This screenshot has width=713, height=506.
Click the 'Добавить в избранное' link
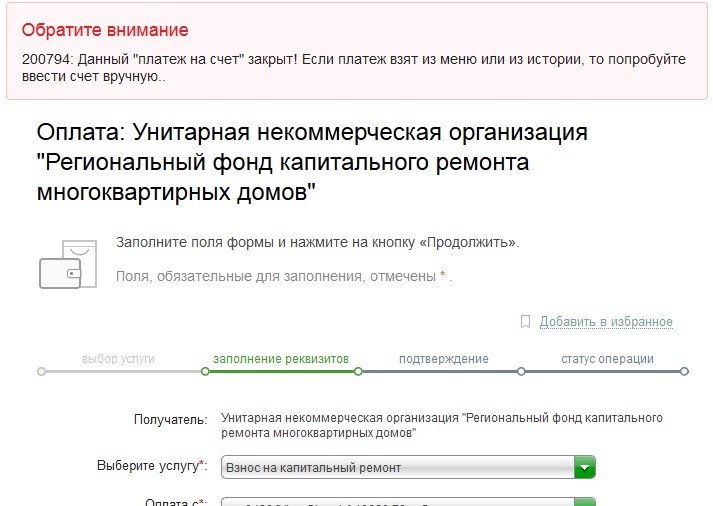[606, 321]
